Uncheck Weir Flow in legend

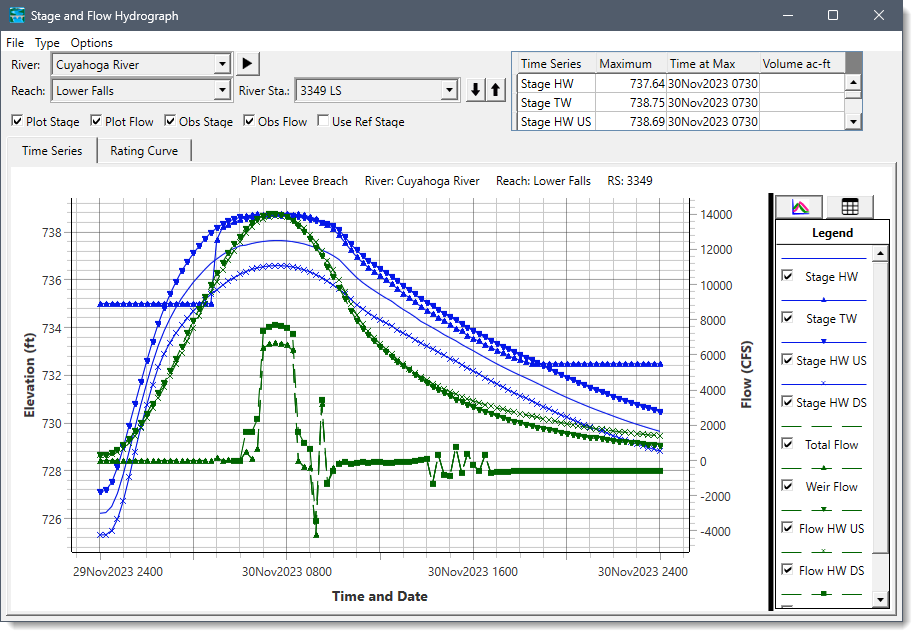pos(787,486)
